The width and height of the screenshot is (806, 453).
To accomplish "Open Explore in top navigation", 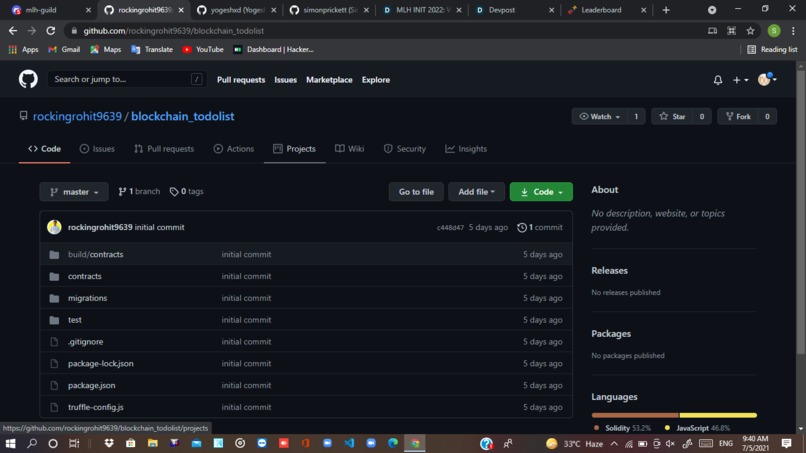I will click(x=376, y=80).
